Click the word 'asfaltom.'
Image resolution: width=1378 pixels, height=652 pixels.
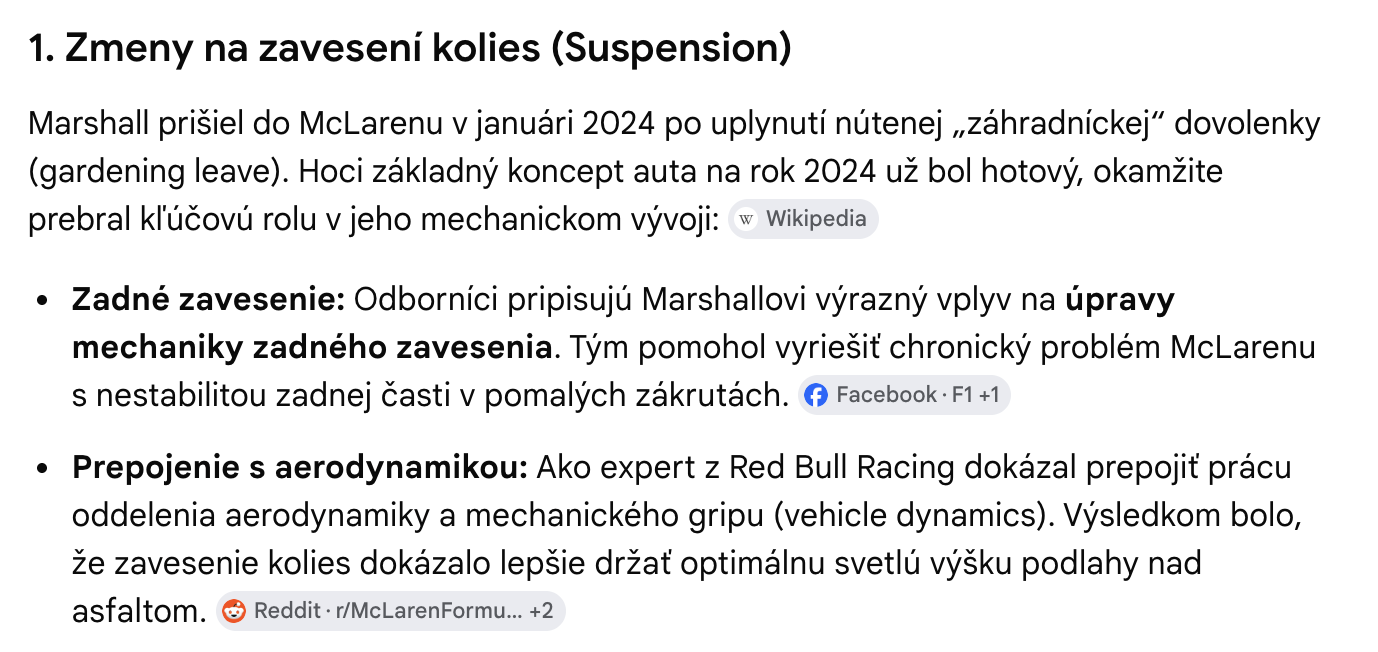pyautogui.click(x=139, y=611)
